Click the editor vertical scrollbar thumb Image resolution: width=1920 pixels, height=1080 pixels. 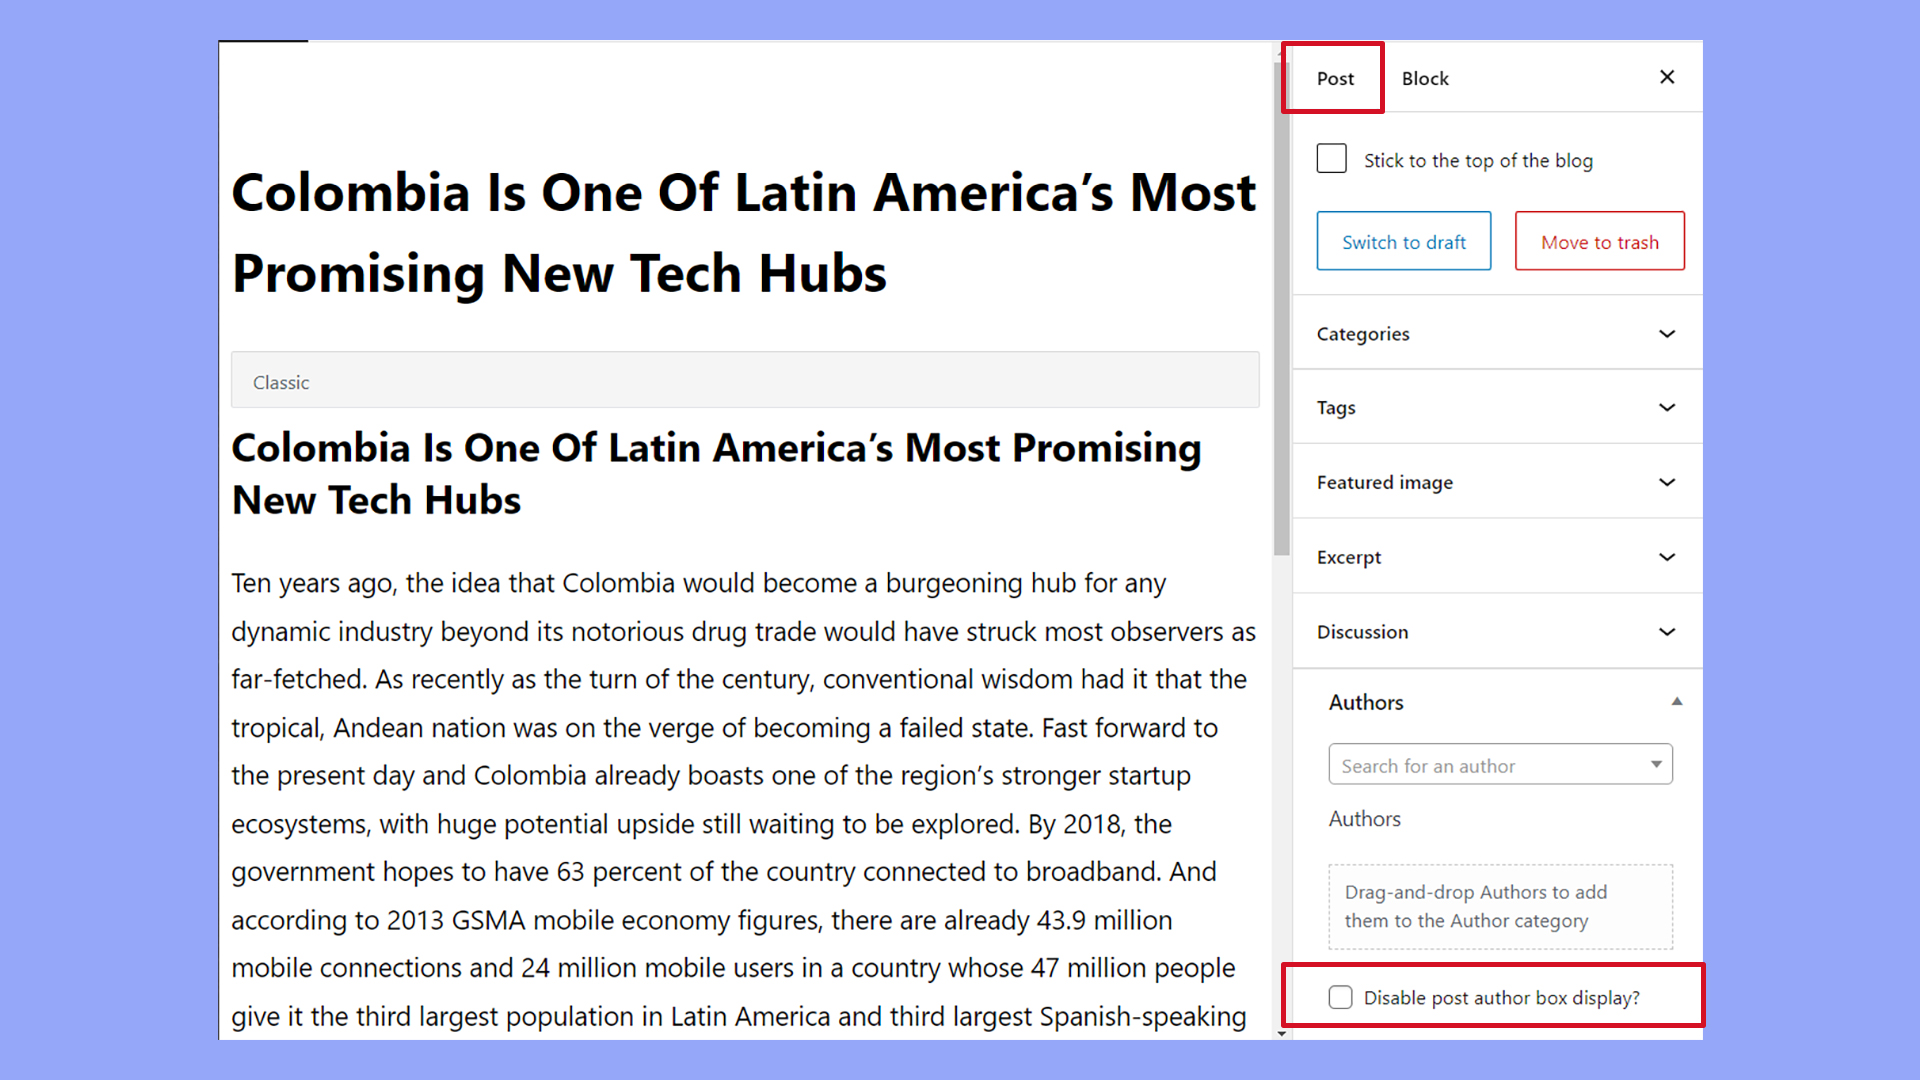coord(1281,310)
